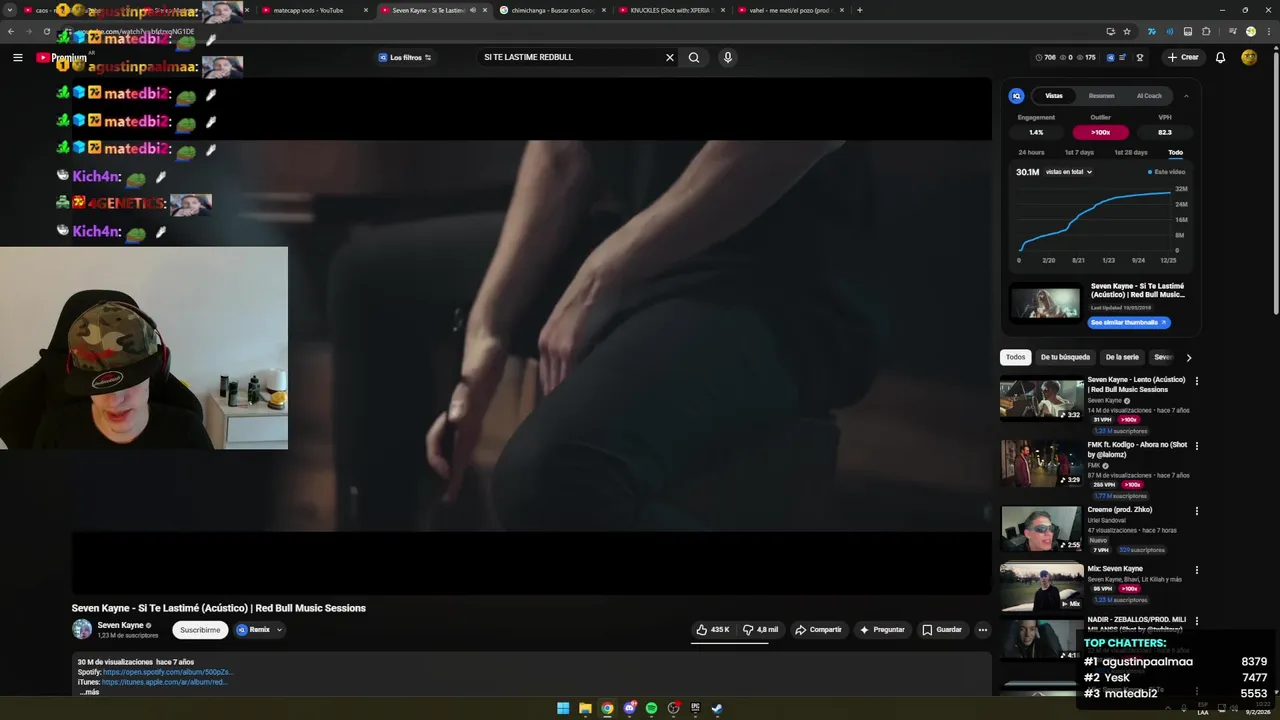
Task: Open more actions ellipsis under video
Action: [983, 630]
